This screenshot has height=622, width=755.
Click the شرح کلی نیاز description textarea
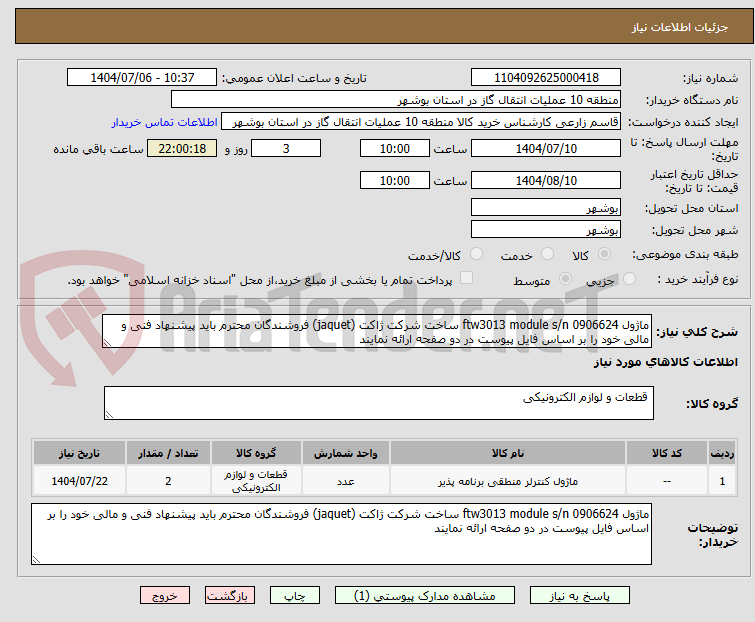(377, 331)
